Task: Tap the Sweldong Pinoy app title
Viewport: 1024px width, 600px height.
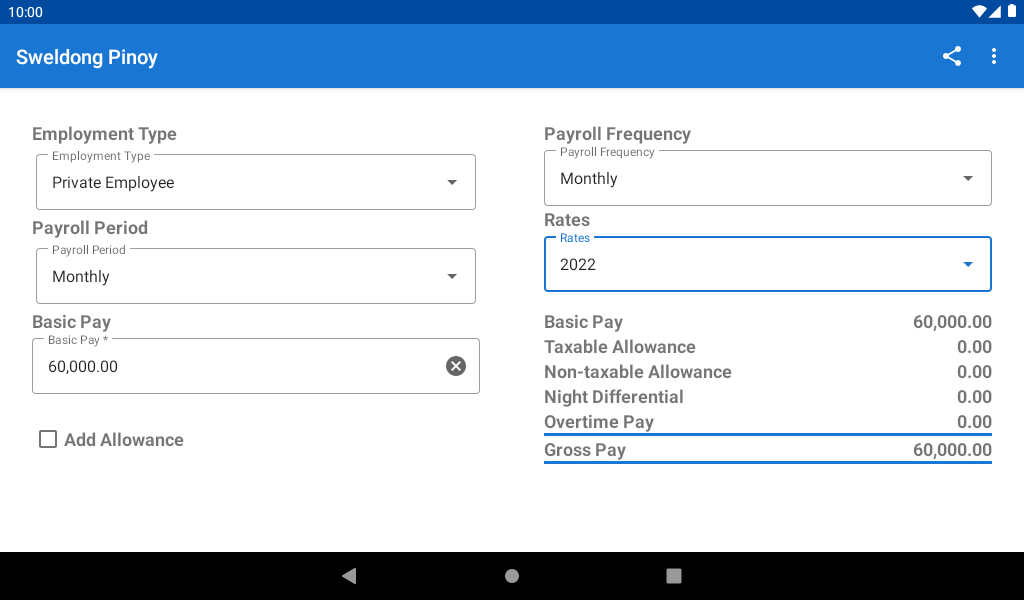Action: pyautogui.click(x=87, y=57)
